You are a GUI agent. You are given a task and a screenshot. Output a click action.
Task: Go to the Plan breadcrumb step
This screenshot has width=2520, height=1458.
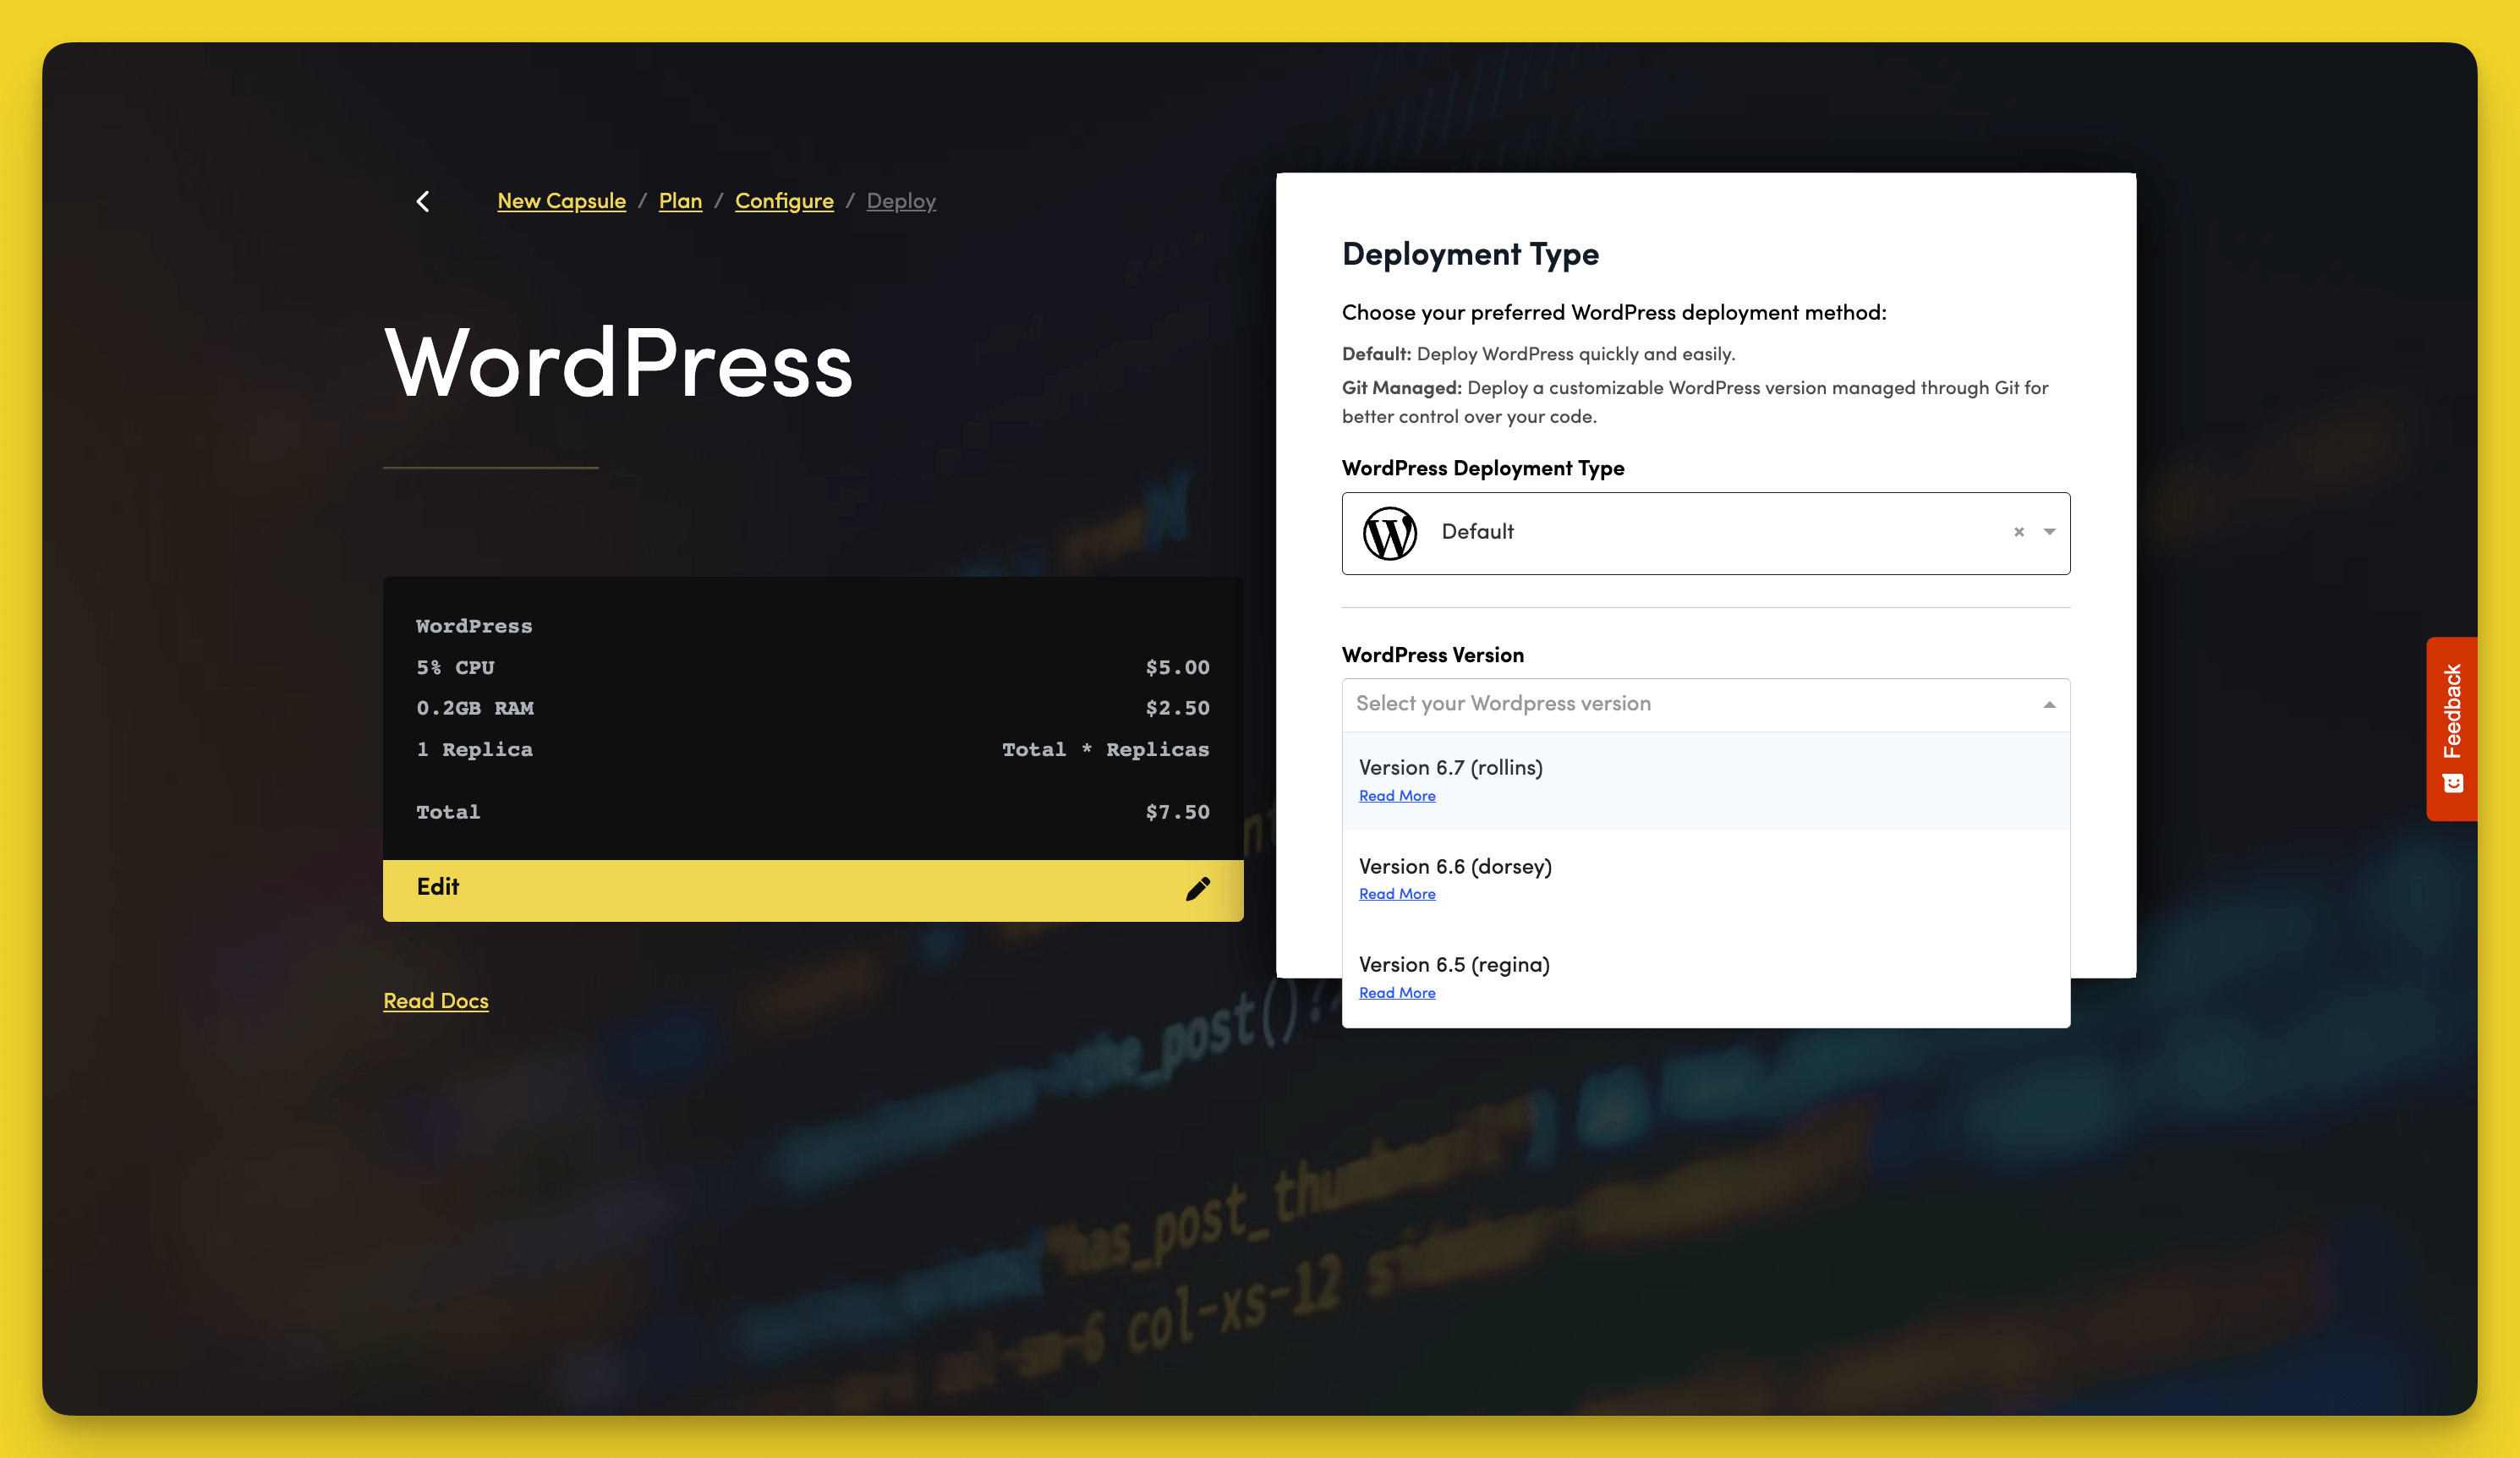(680, 200)
